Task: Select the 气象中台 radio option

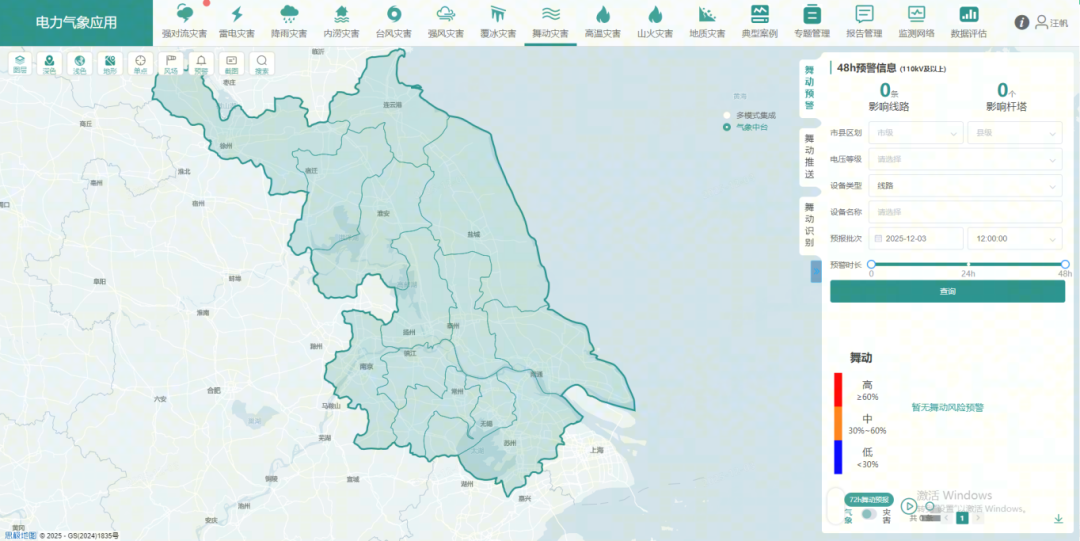Action: pos(727,127)
